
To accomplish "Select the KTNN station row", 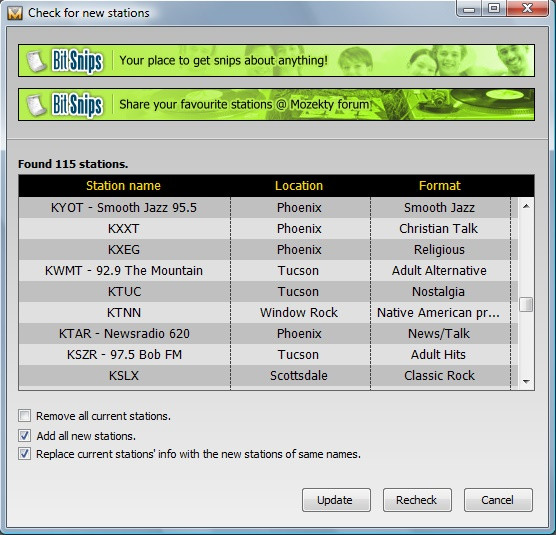I will click(268, 312).
